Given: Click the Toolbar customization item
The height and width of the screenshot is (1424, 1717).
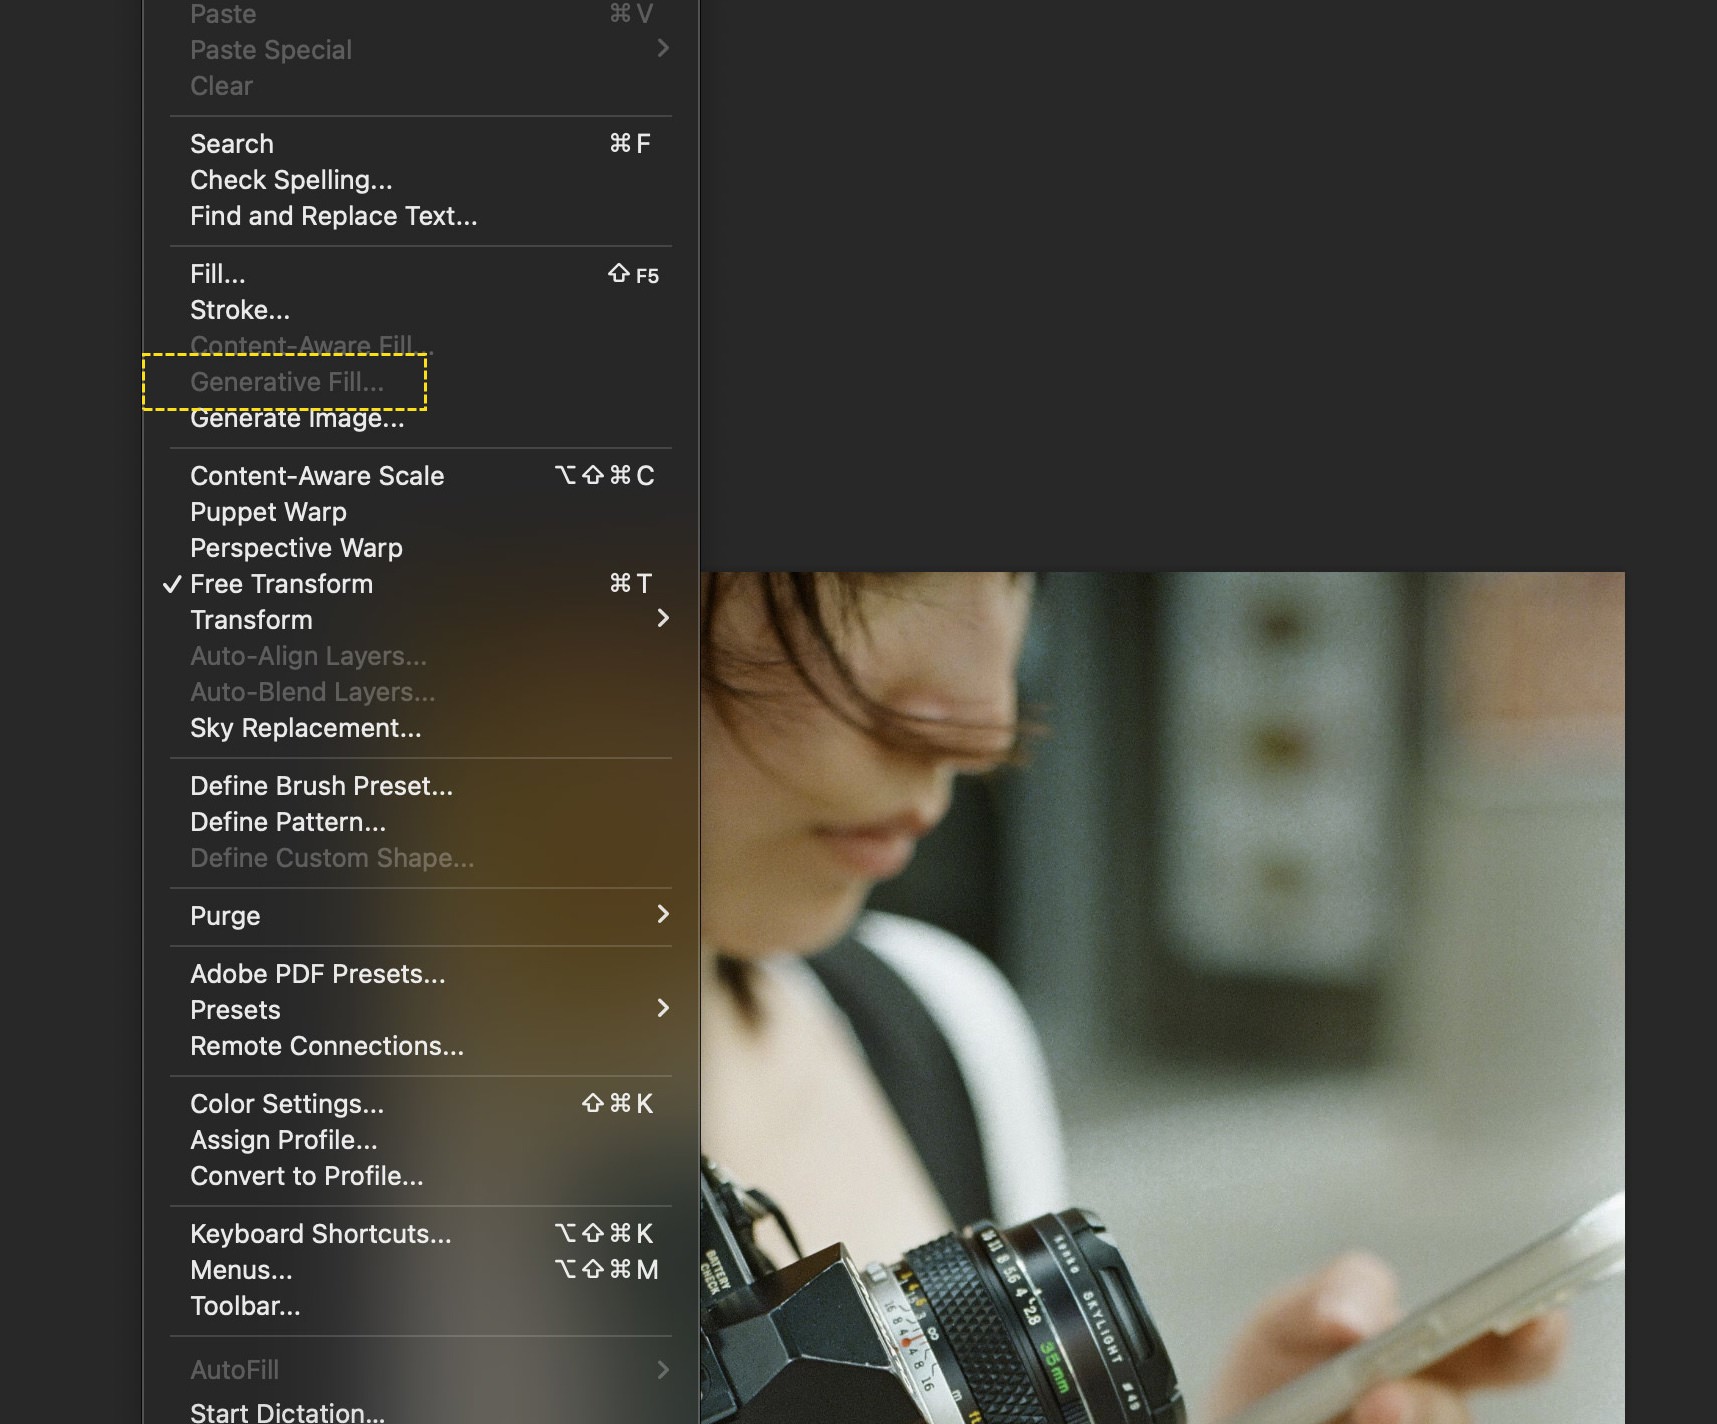Looking at the screenshot, I should coord(245,1306).
